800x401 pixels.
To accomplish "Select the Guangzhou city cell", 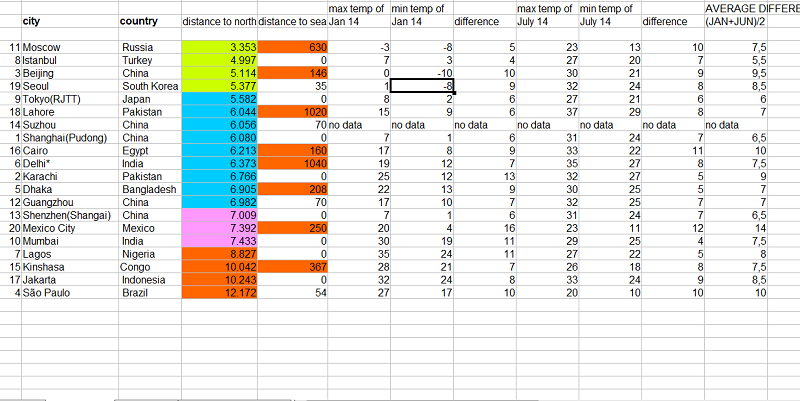I will 70,202.
